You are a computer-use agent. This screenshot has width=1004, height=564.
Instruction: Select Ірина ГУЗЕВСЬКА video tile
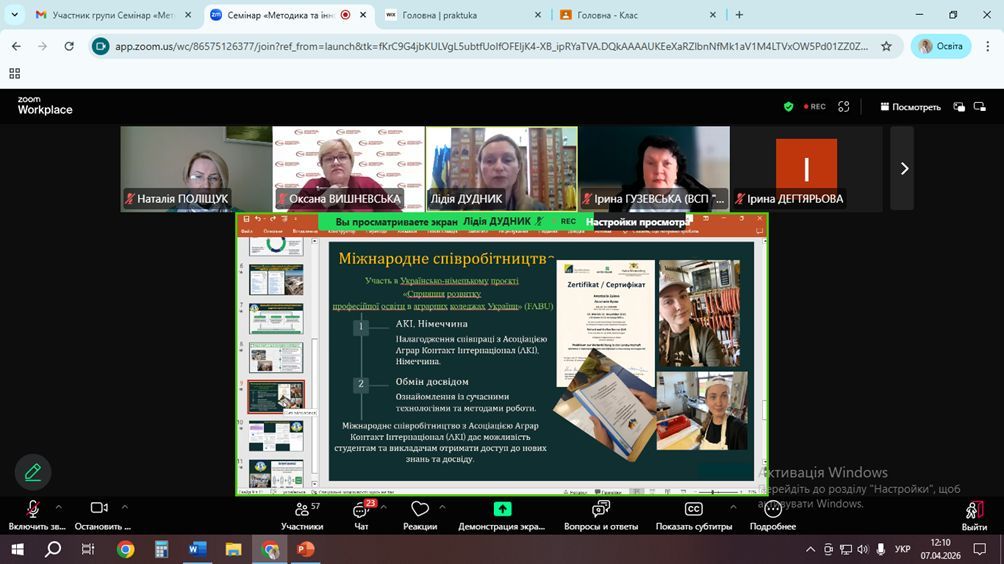[x=654, y=168]
